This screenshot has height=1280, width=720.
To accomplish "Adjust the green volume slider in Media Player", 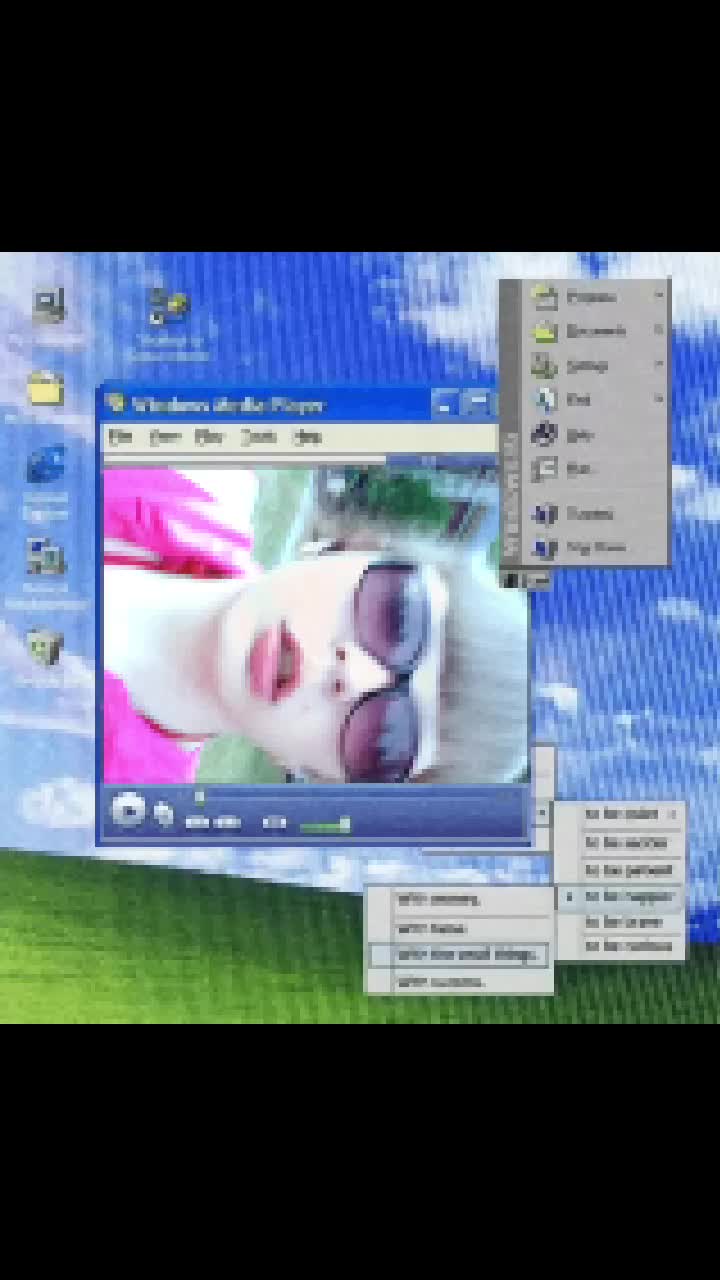I will point(325,825).
